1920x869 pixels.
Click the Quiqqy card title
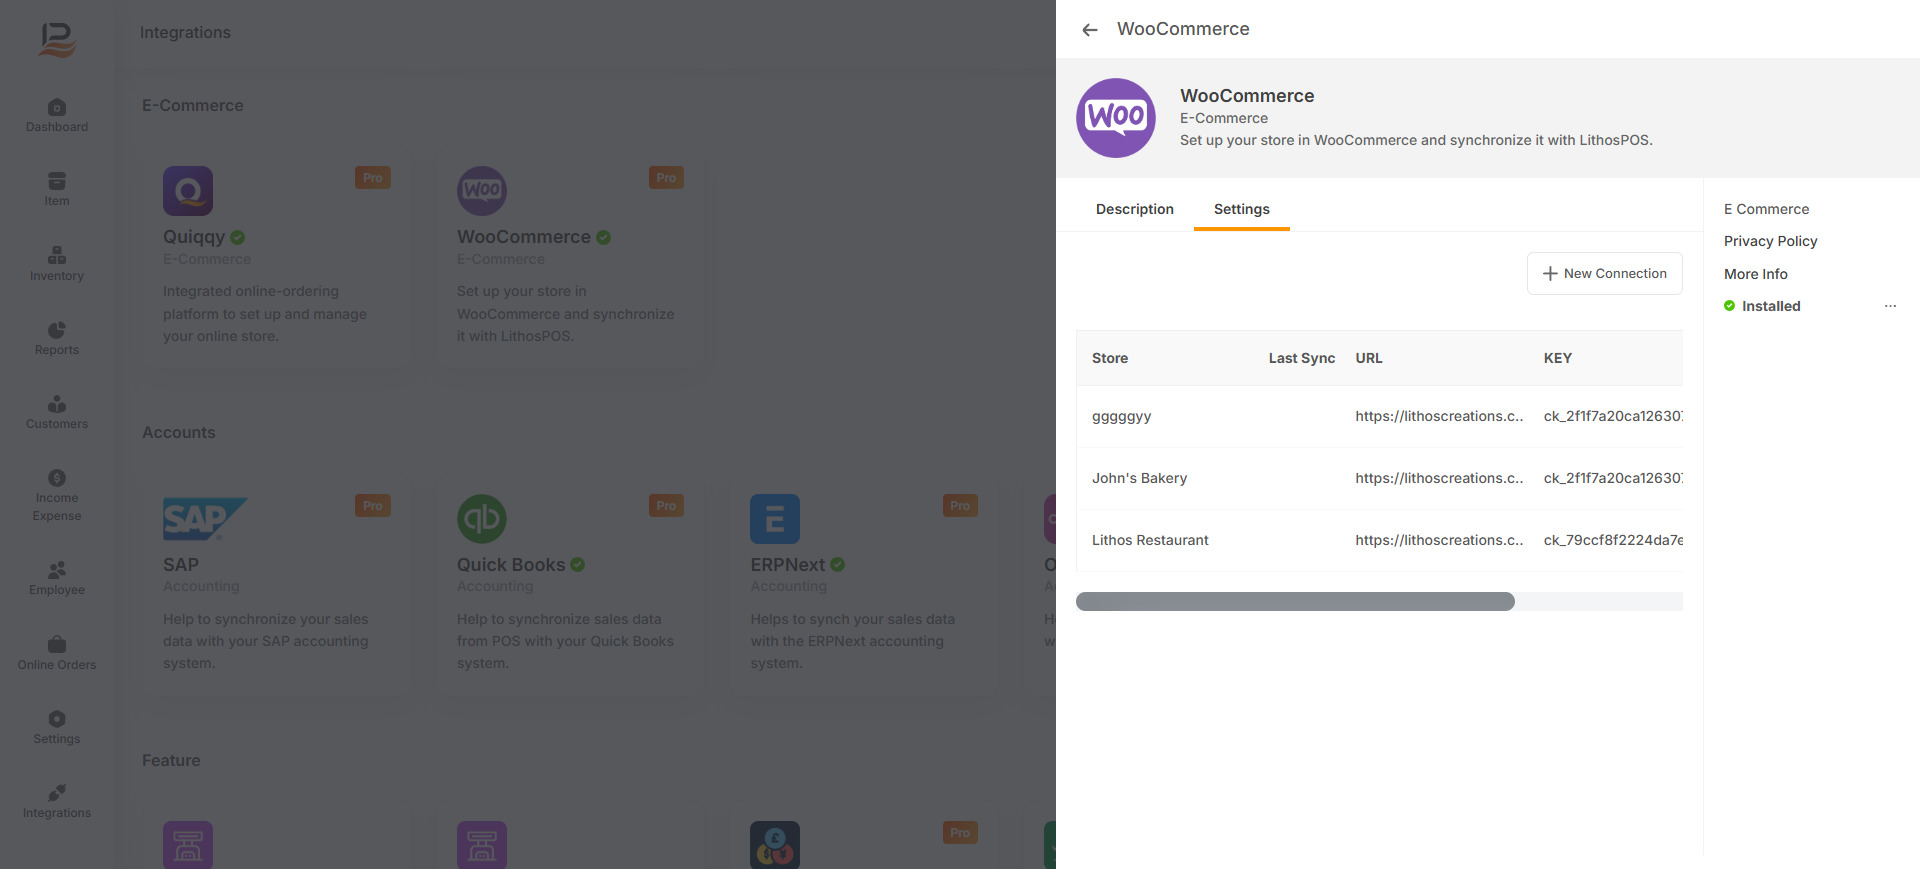pos(194,237)
